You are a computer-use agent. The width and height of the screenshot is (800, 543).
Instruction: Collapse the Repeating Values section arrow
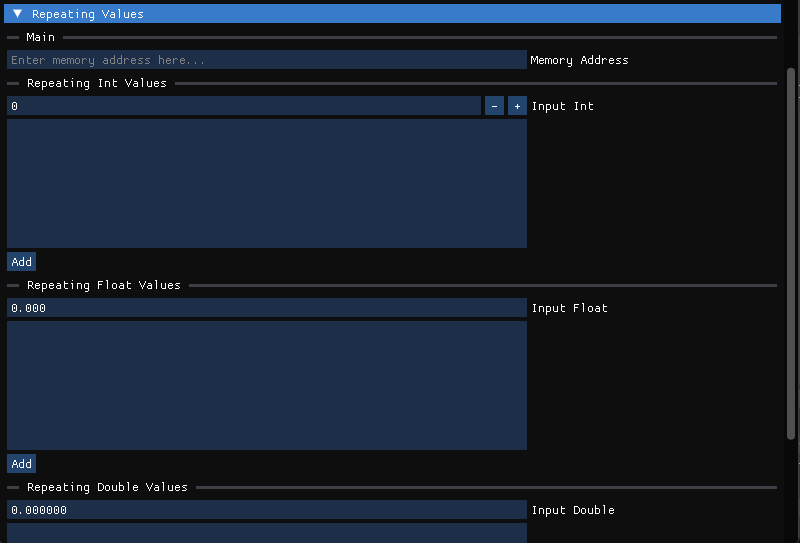(x=17, y=14)
